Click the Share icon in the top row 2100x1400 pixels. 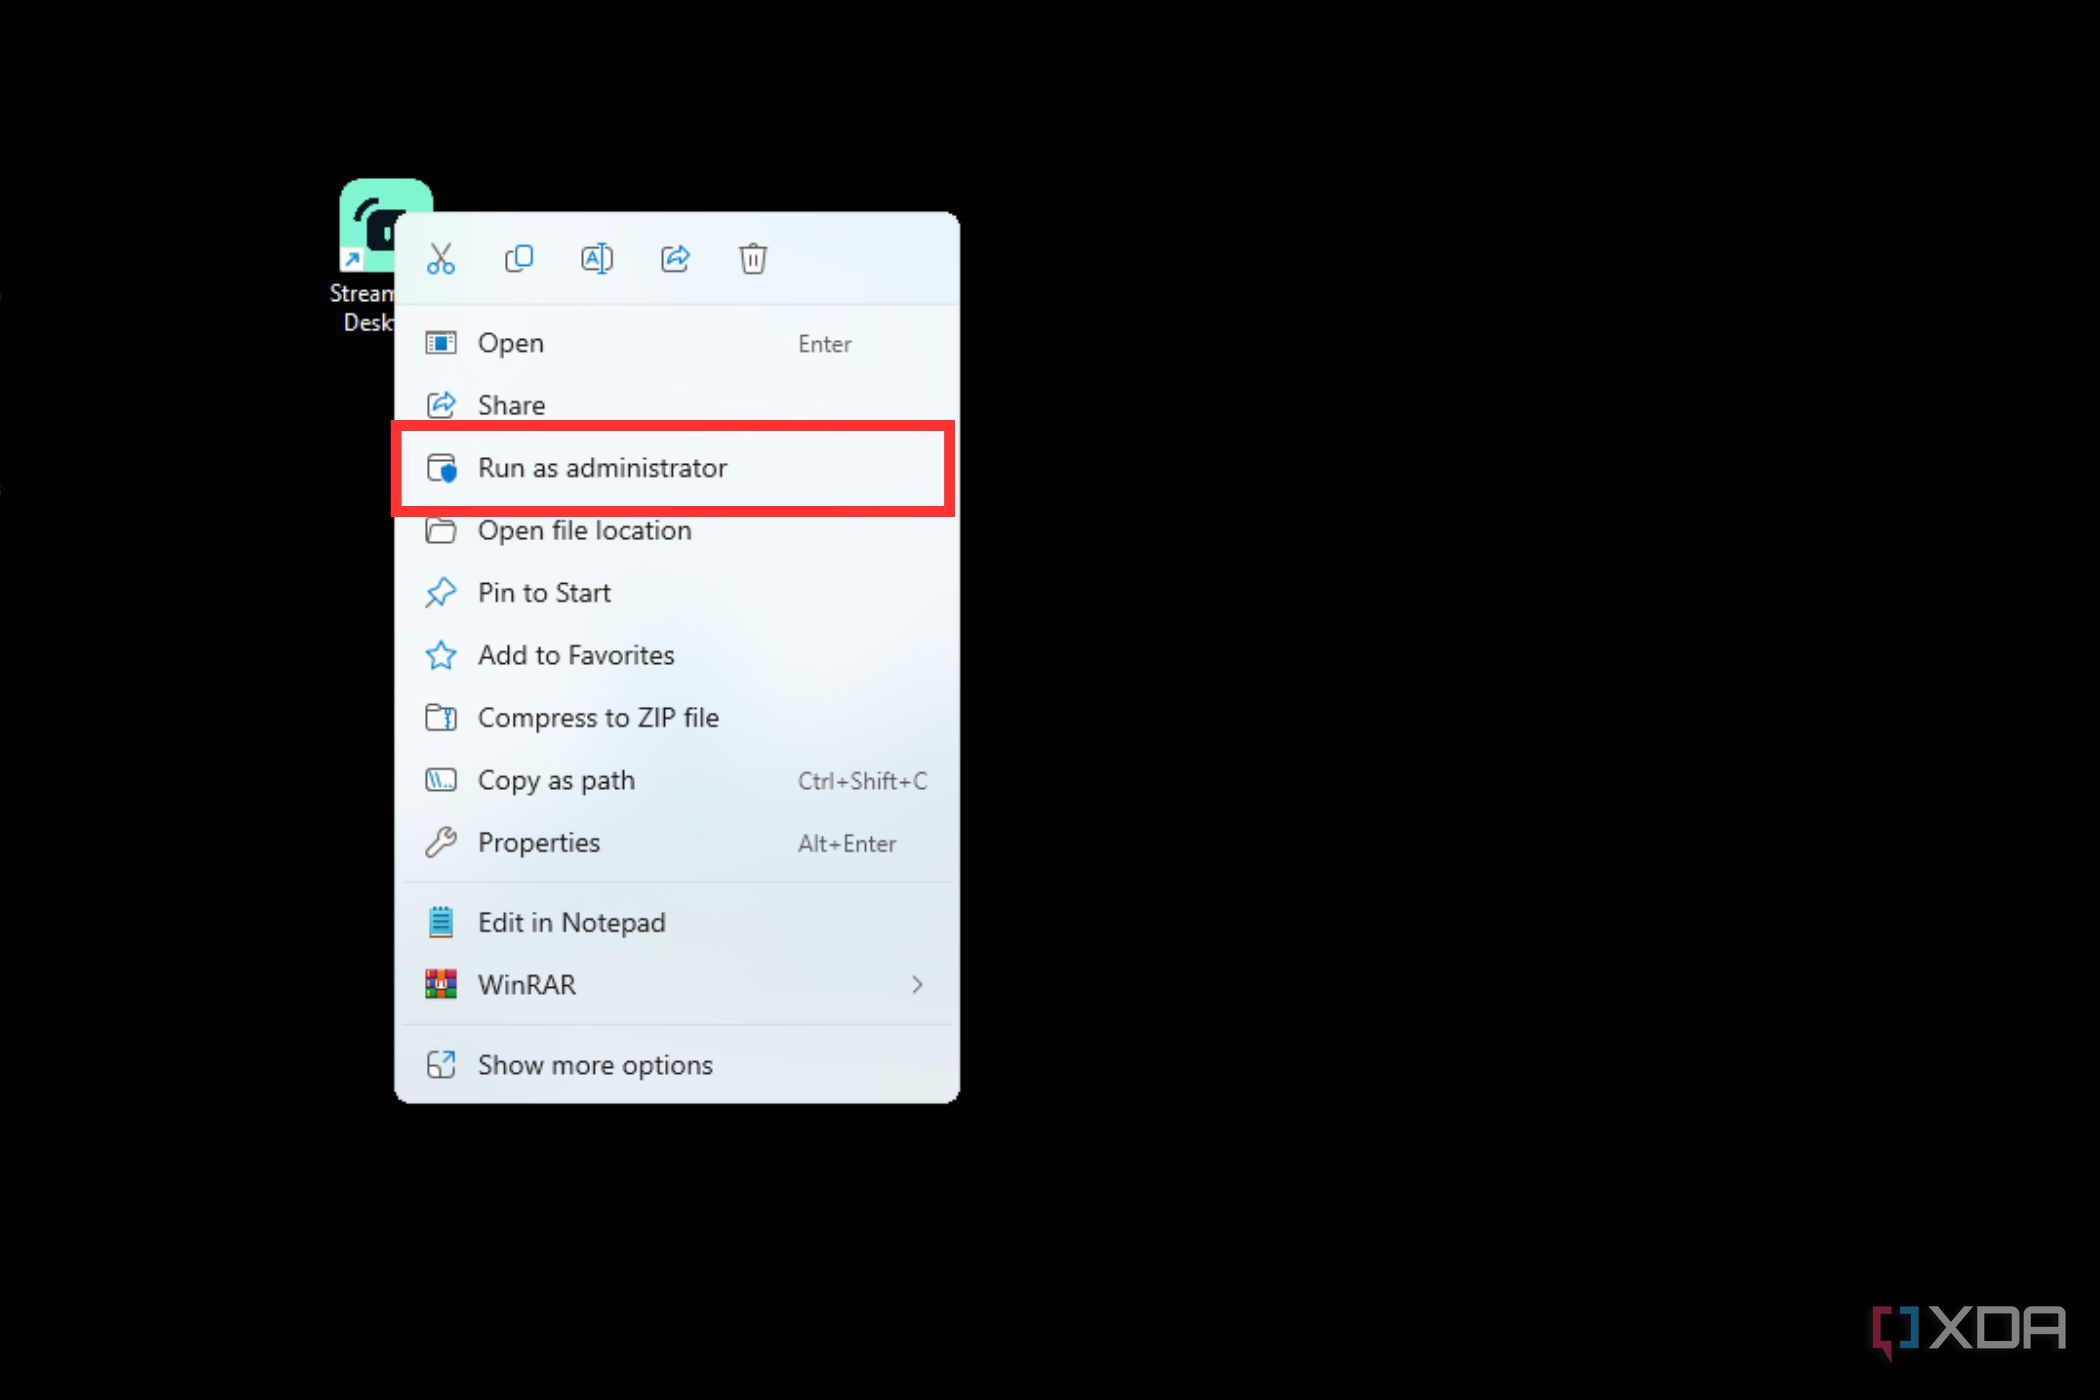click(675, 258)
